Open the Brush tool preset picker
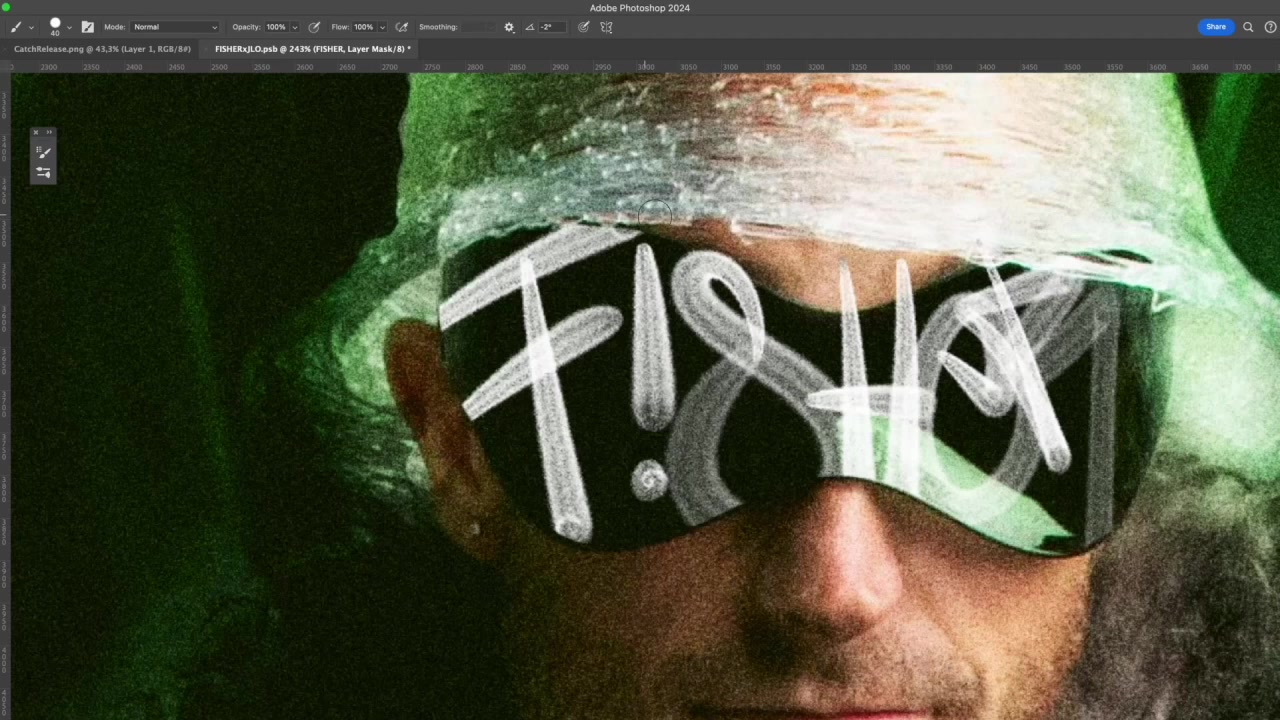This screenshot has width=1280, height=720. click(x=16, y=27)
